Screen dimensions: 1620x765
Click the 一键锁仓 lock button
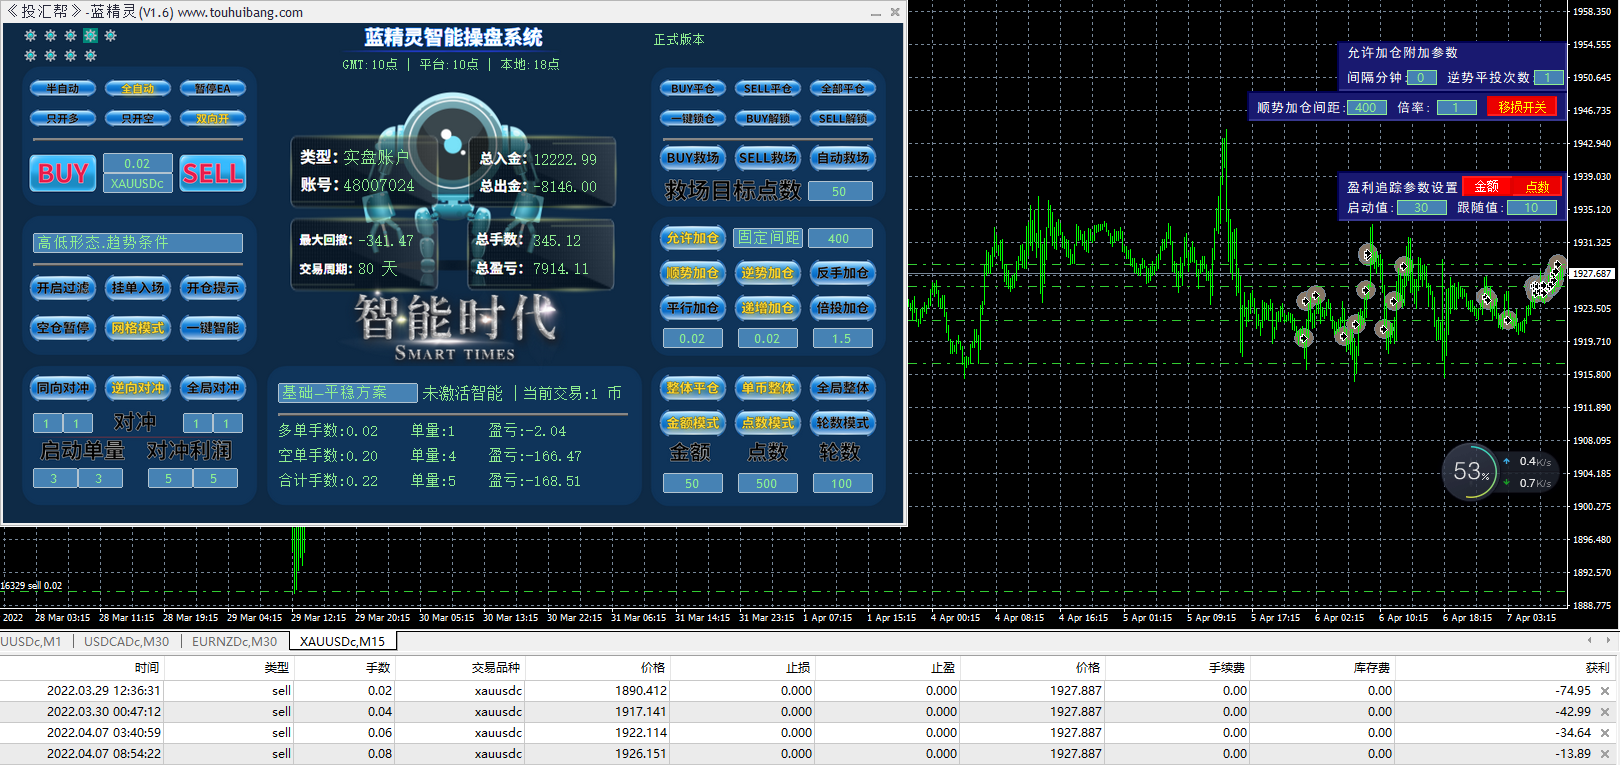[x=693, y=119]
